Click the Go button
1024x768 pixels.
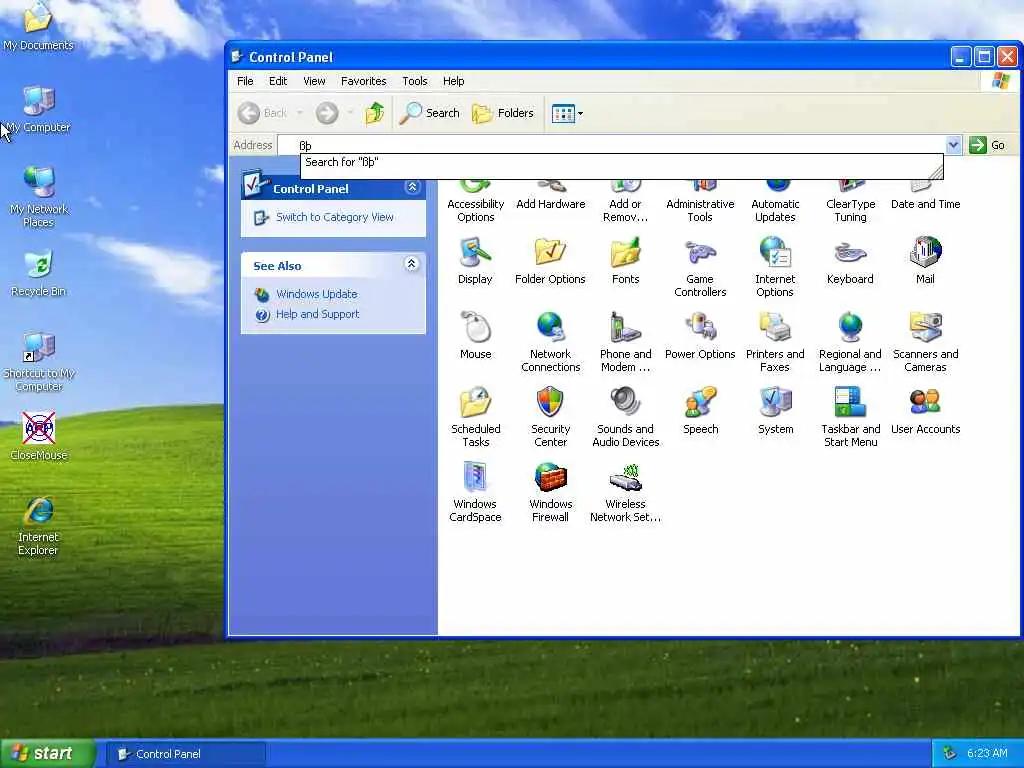point(987,145)
